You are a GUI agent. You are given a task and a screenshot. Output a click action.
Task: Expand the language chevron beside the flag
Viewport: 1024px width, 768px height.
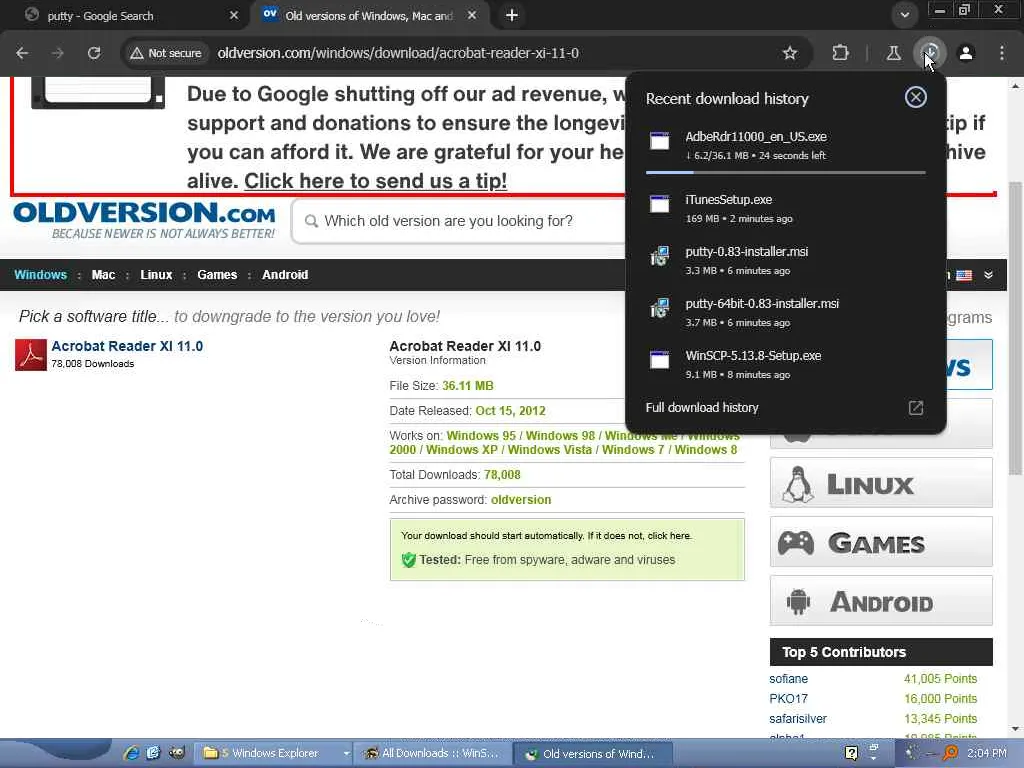click(x=989, y=275)
